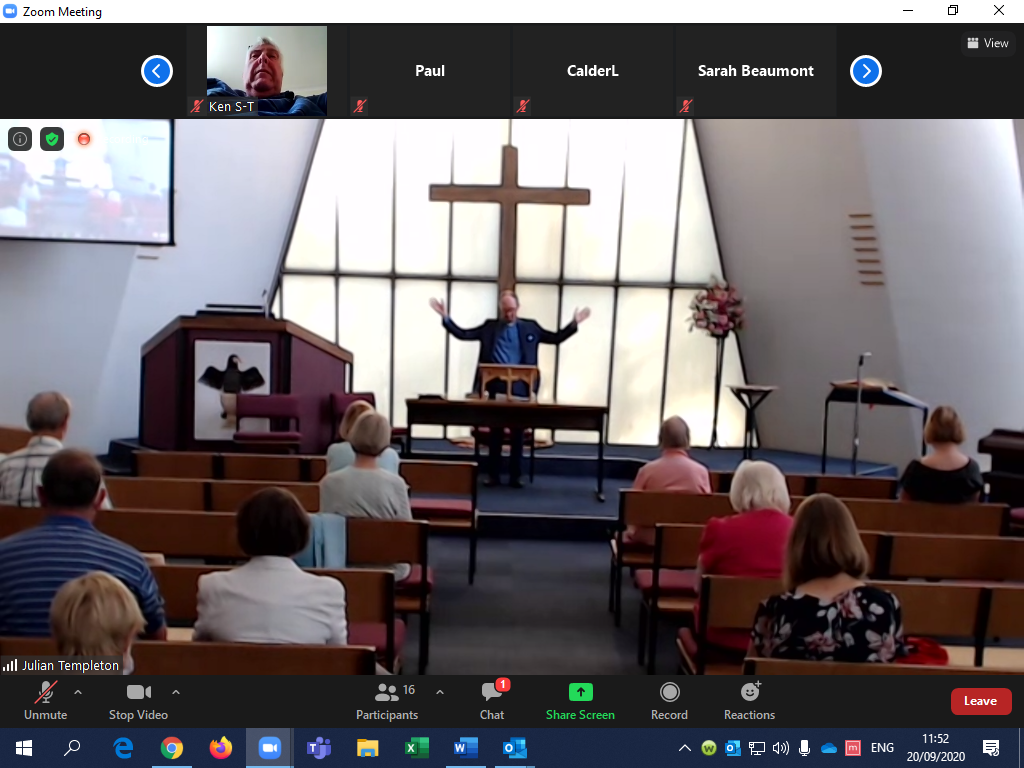Expand the arrow next to Participants

pos(439,692)
